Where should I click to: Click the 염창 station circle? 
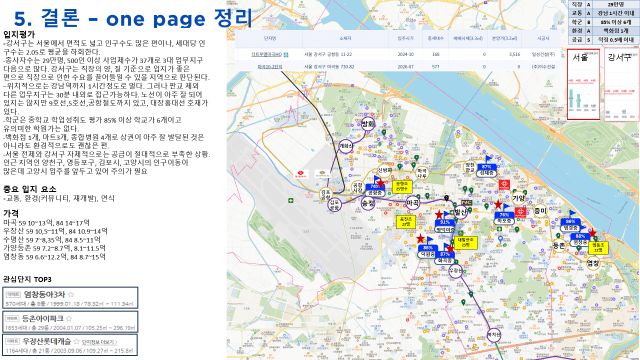click(x=593, y=264)
